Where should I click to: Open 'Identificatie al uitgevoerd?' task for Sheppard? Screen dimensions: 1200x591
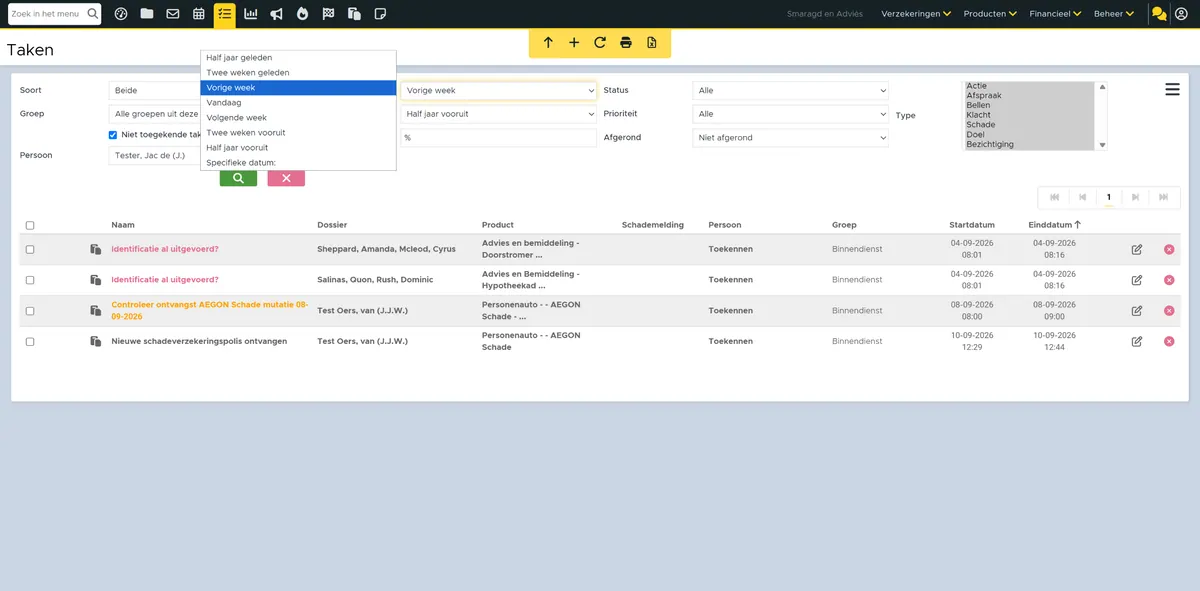(165, 249)
